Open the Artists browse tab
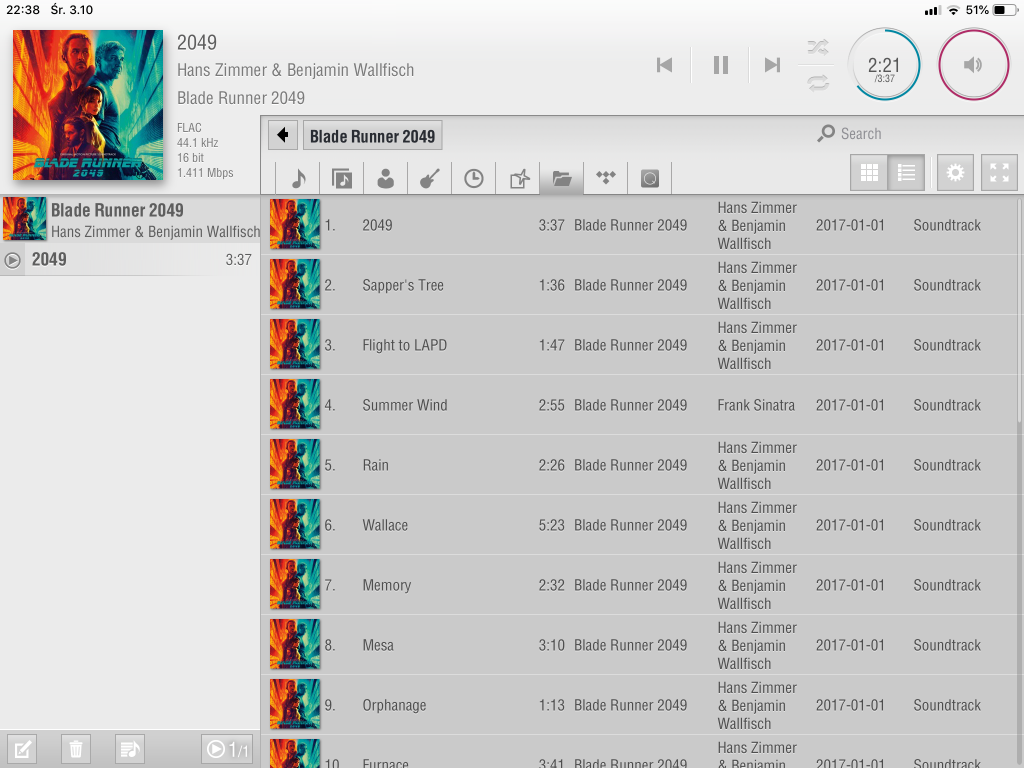Image resolution: width=1024 pixels, height=768 pixels. coord(386,178)
